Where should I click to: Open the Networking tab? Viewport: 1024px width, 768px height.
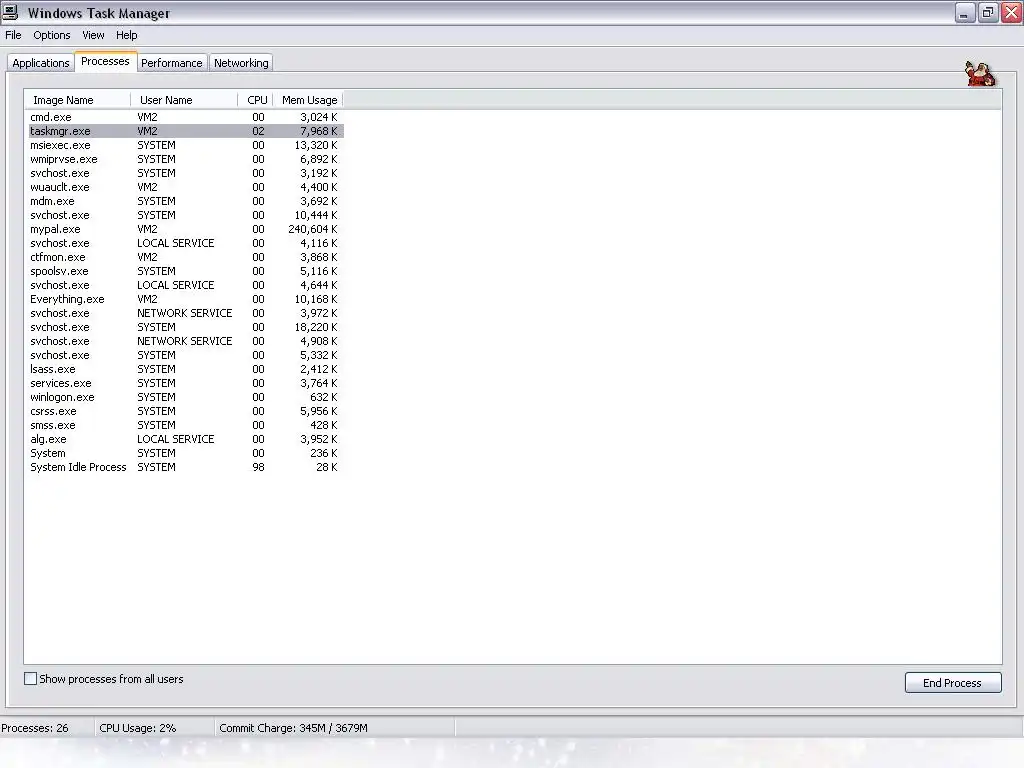click(x=241, y=63)
